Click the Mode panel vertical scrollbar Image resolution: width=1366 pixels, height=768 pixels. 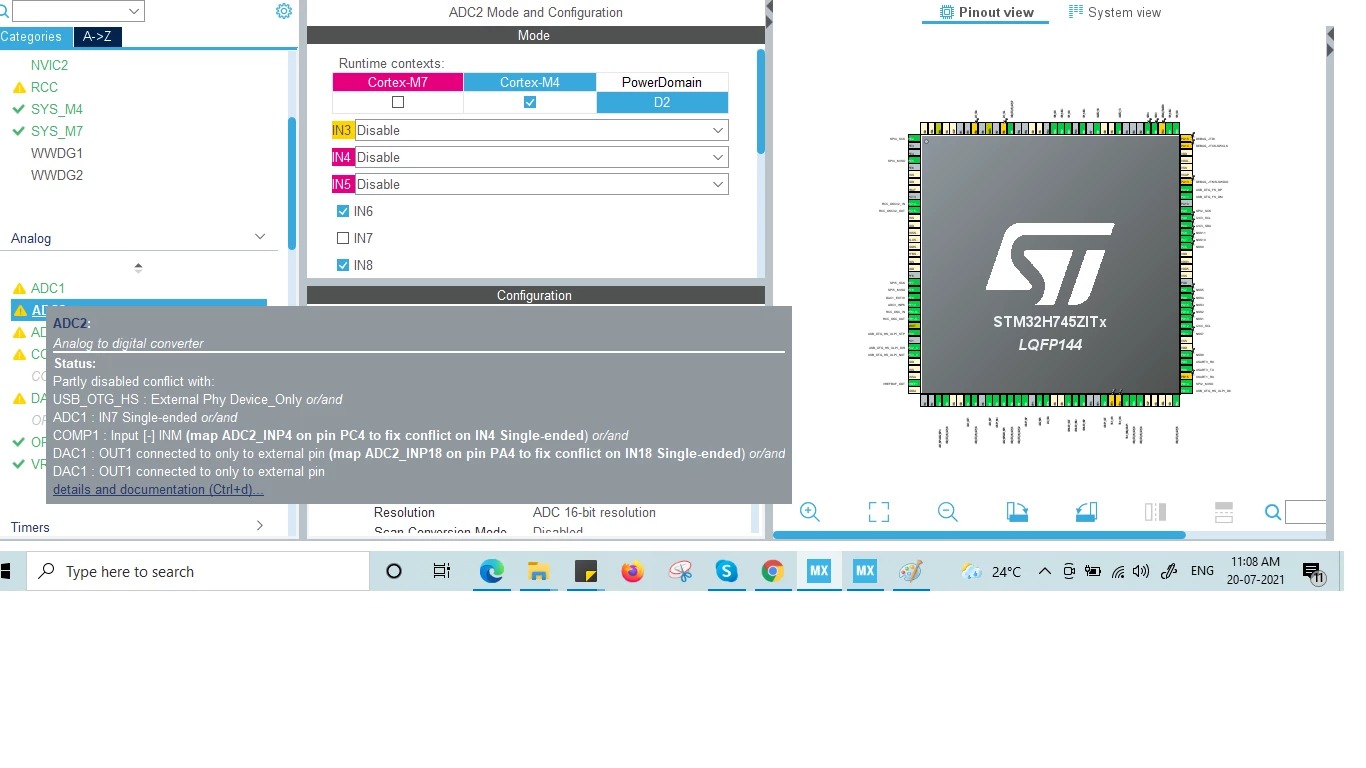click(761, 100)
